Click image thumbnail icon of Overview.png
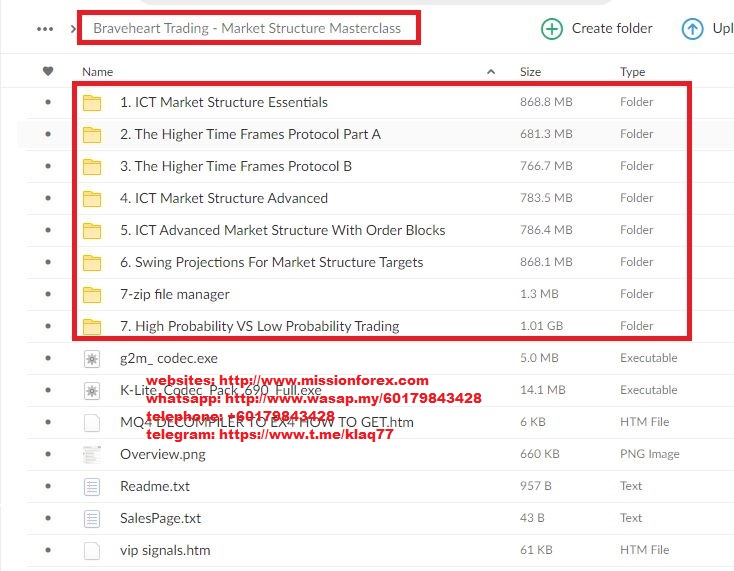The image size is (734, 571). (92, 454)
